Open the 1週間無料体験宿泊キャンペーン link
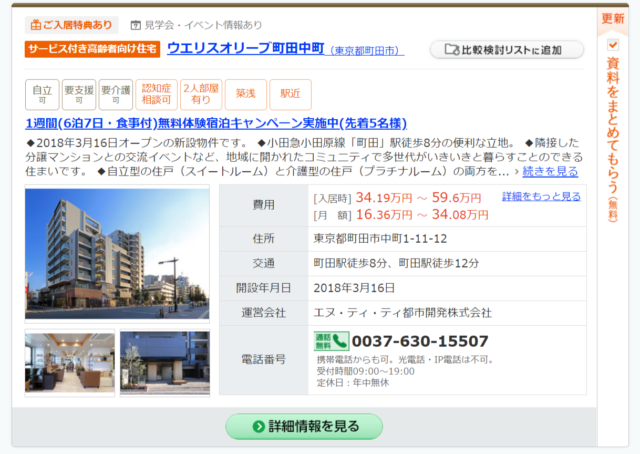Viewport: 640px width, 454px height. 216,123
